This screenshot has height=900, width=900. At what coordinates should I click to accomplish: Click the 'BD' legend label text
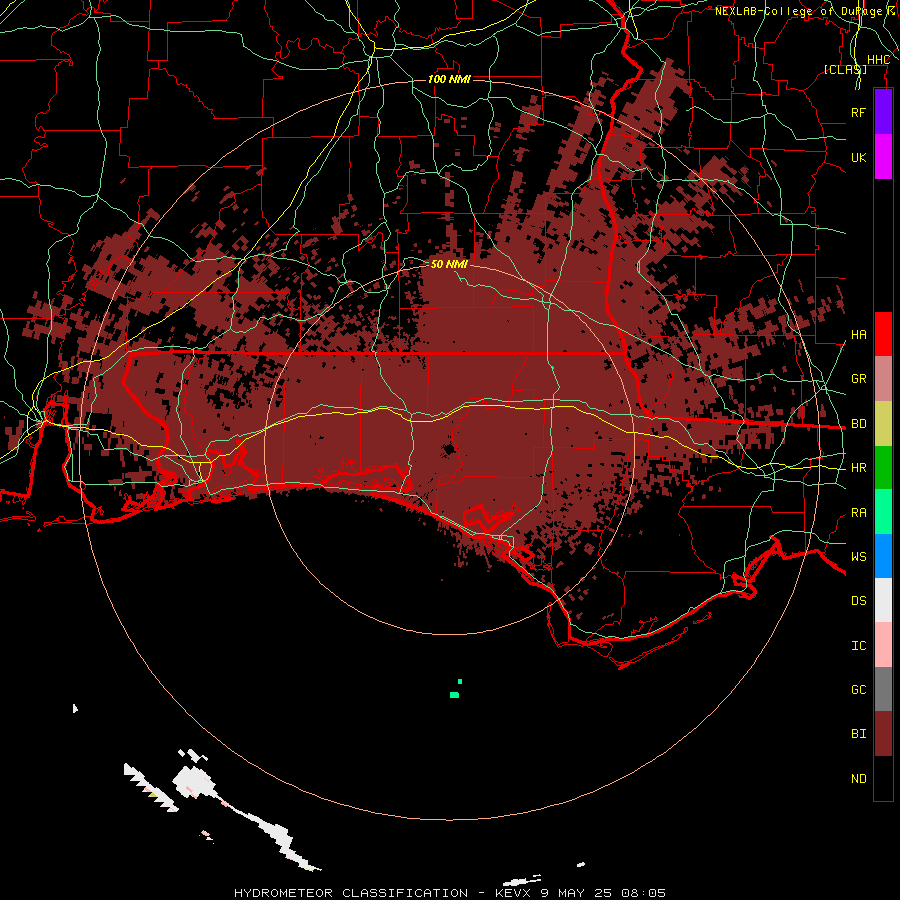coord(858,424)
